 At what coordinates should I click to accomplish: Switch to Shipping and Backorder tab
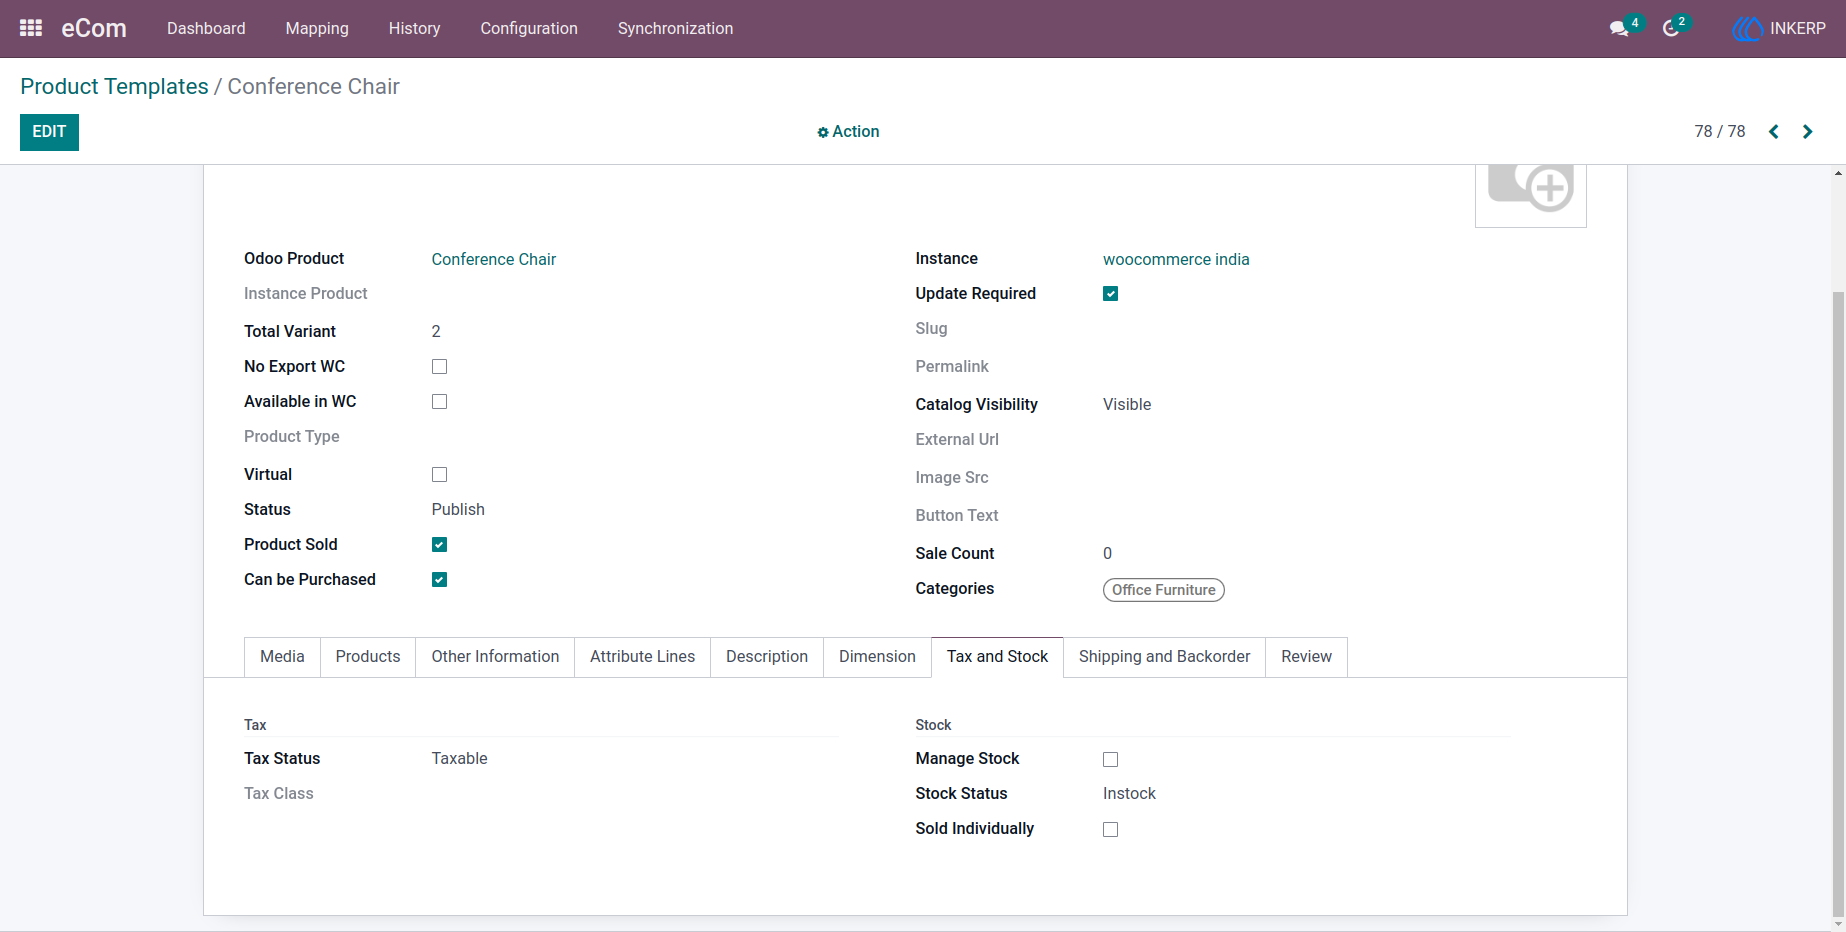pos(1164,657)
